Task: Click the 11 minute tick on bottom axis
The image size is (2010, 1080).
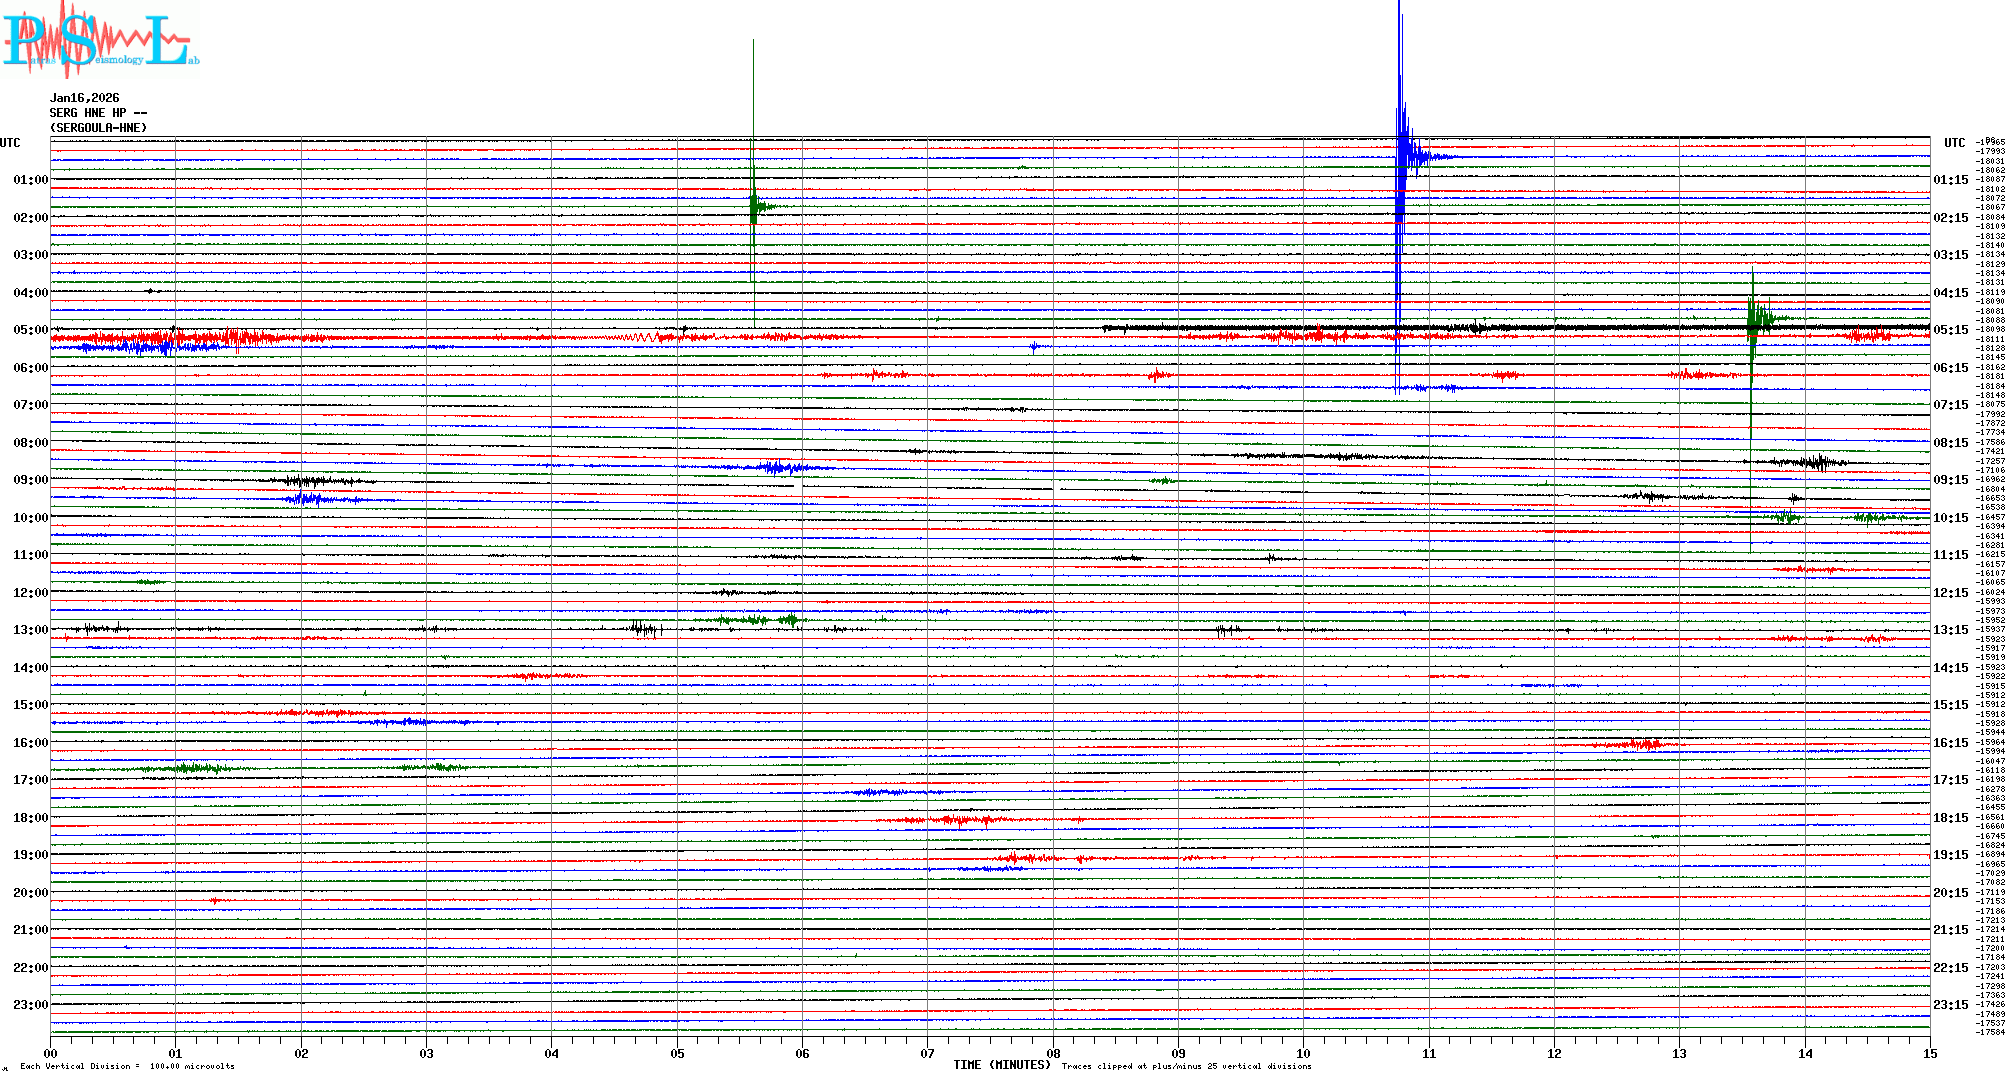Action: coord(1429,1053)
